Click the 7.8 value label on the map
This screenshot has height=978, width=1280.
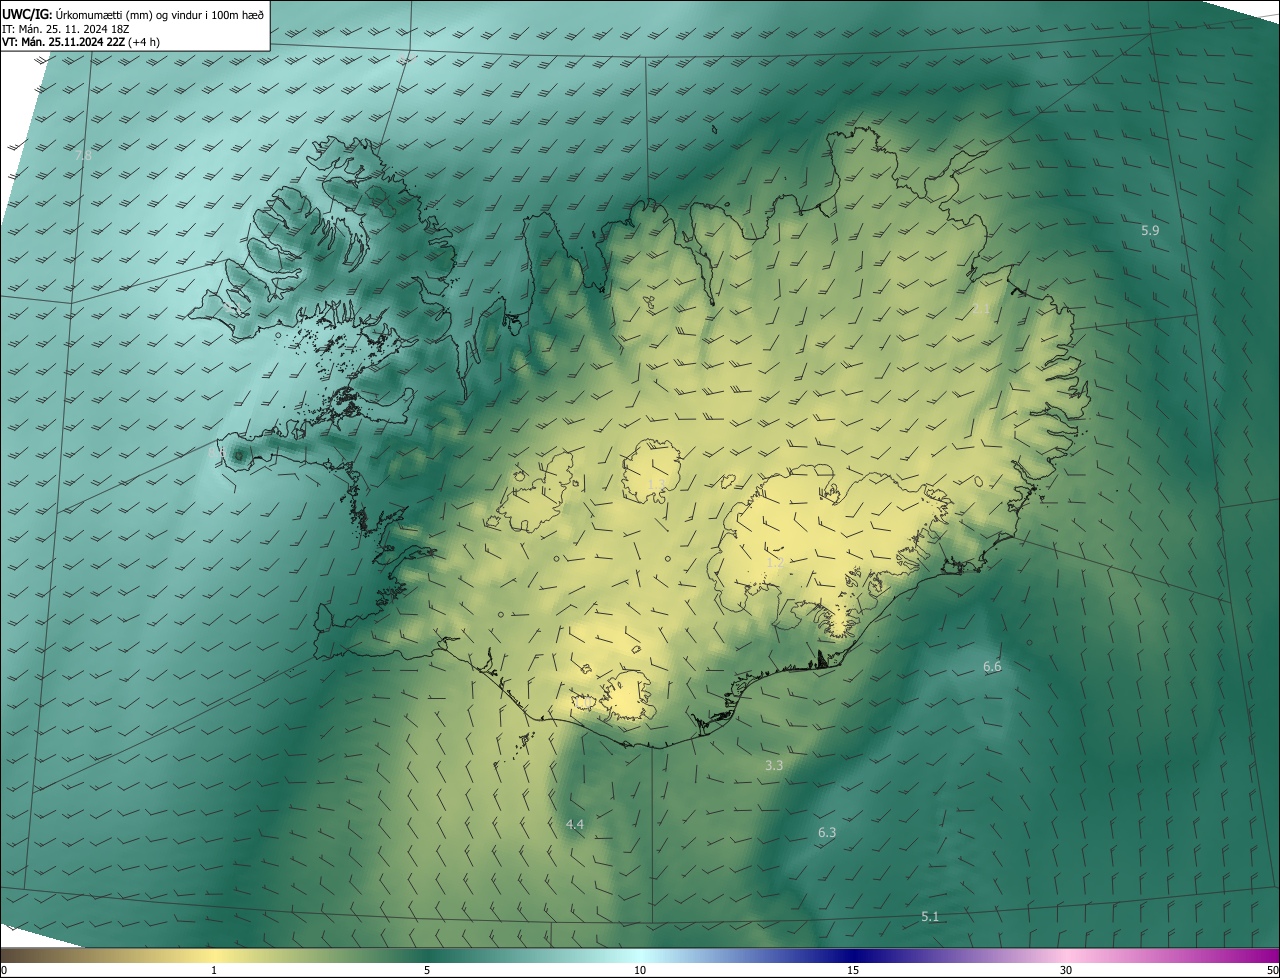pyautogui.click(x=83, y=156)
